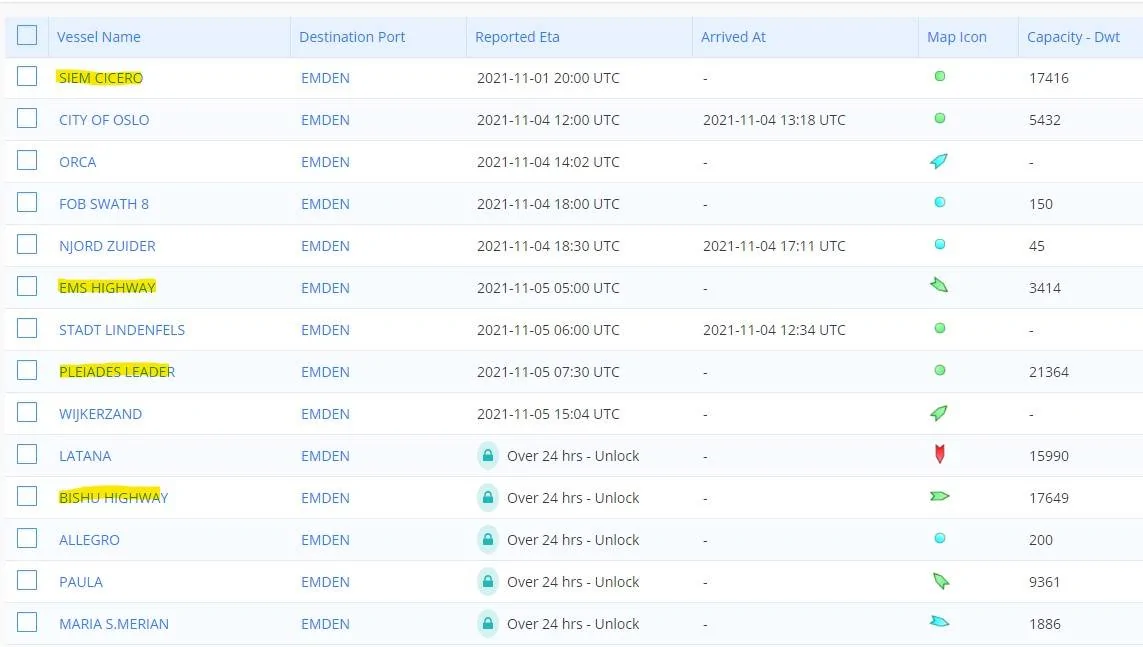This screenshot has height=647, width=1143.
Task: Select arrival time 2021-11-04 13:18 UTC
Action: tap(774, 120)
